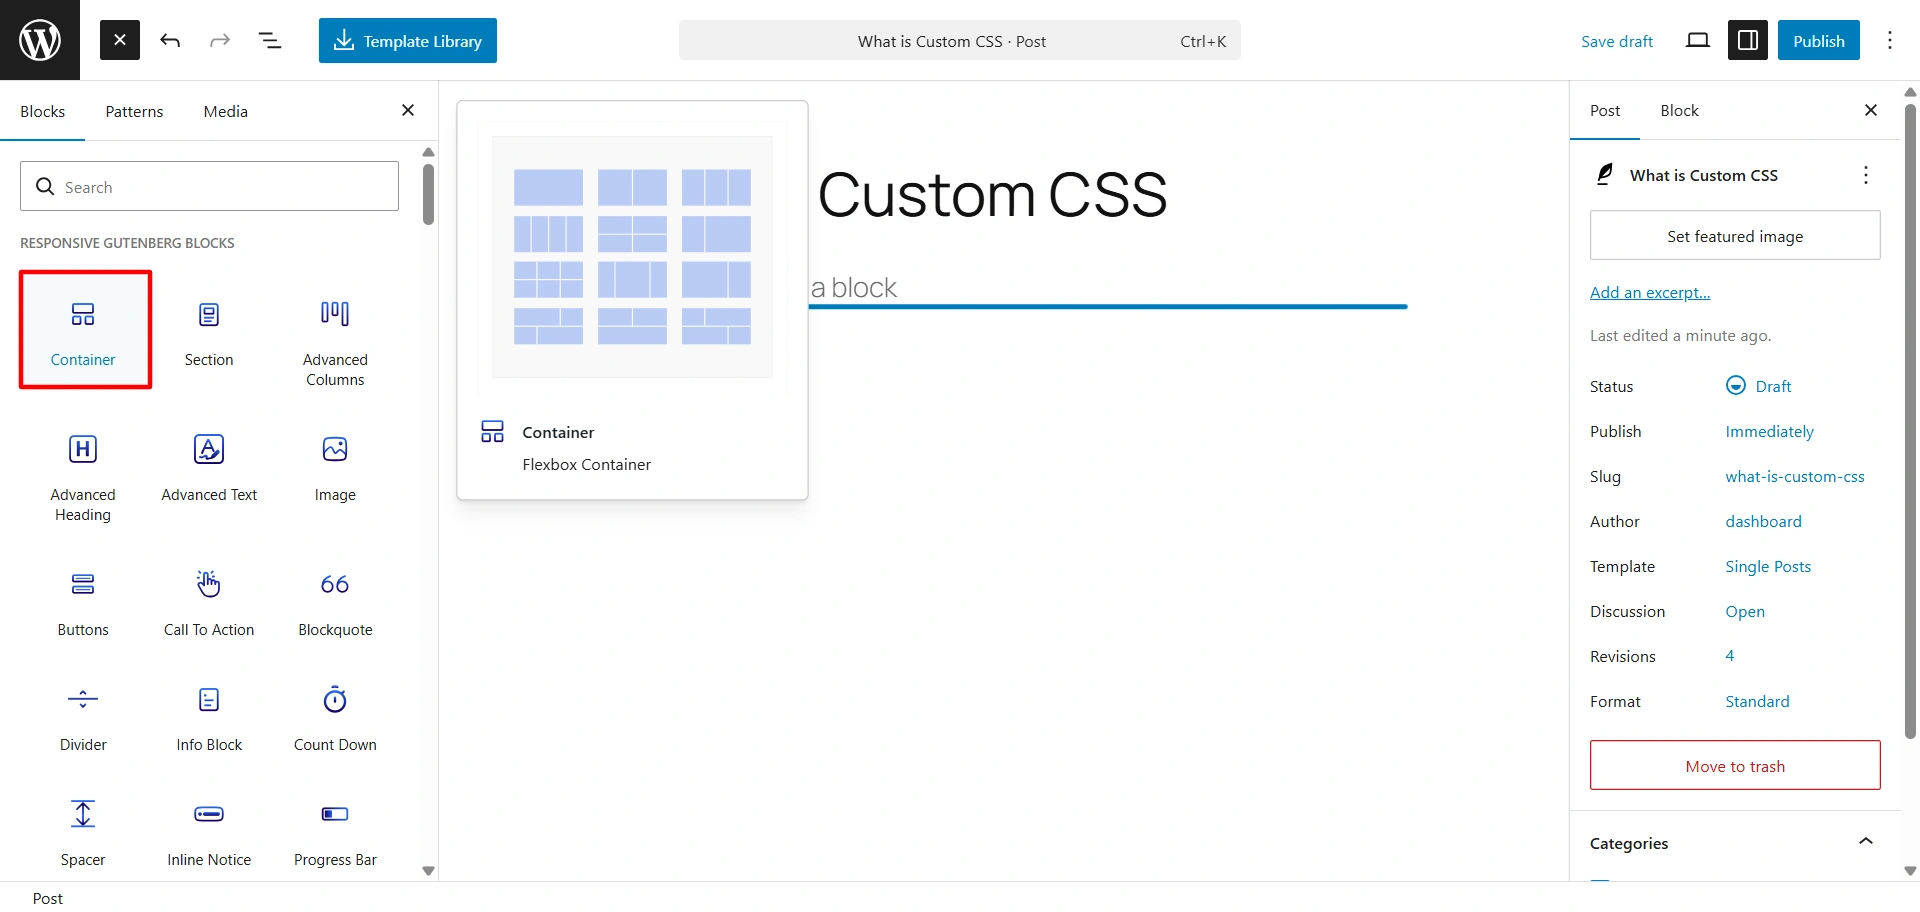Click the Post breadcrumb in footer

pyautogui.click(x=48, y=898)
